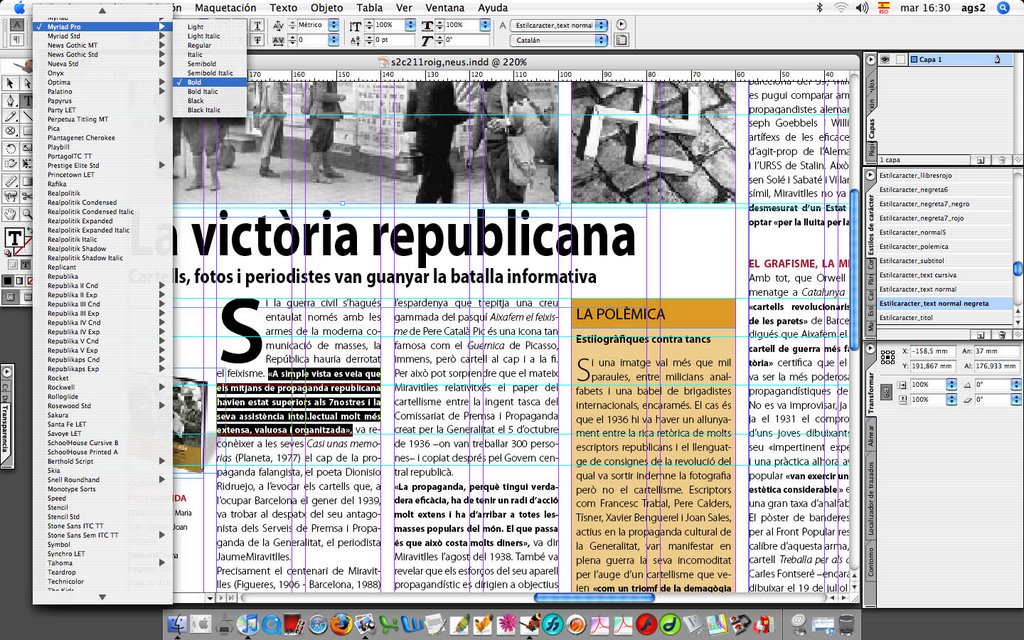The image size is (1024, 640).
Task: Select the Scissors tool
Action: click(27, 197)
